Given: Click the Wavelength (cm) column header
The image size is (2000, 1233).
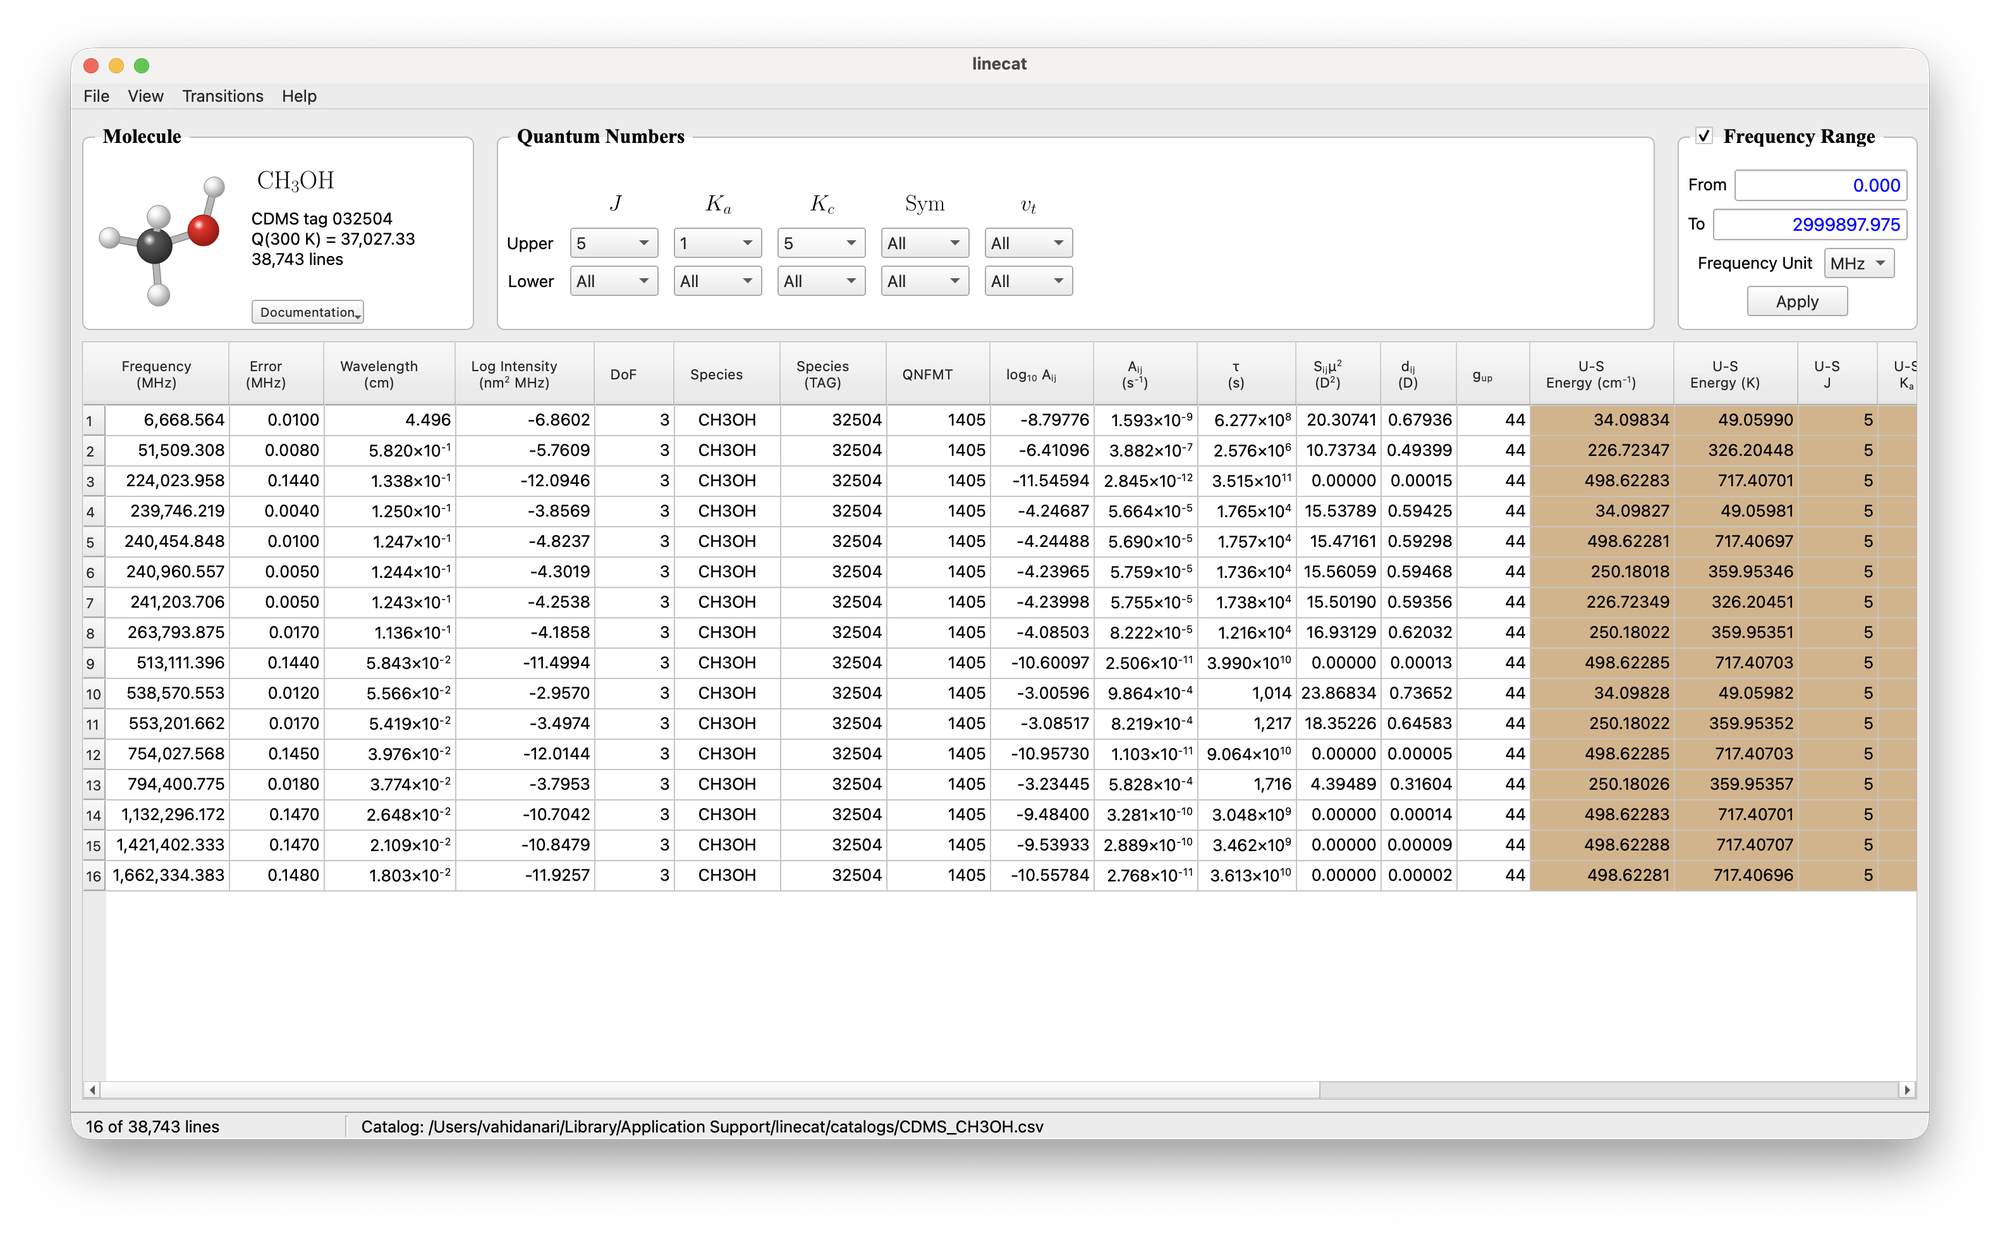Looking at the screenshot, I should (390, 374).
